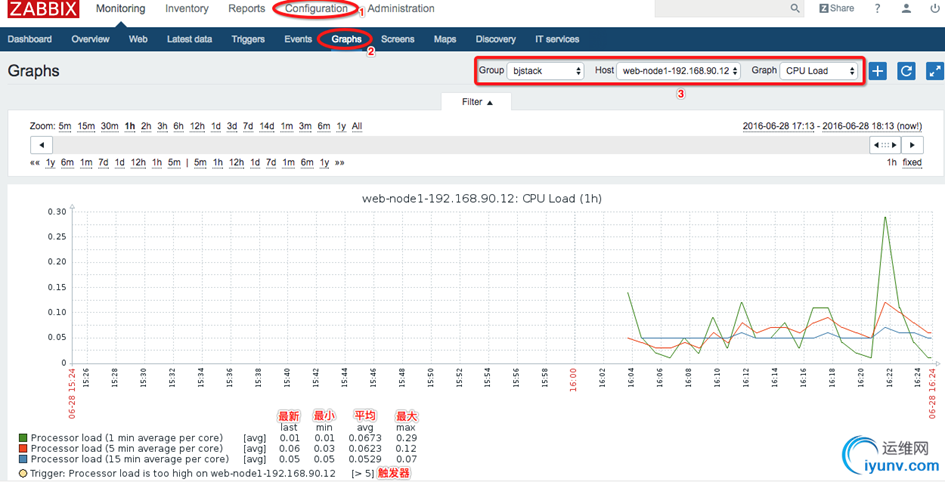Go to the IT services tab

click(557, 39)
